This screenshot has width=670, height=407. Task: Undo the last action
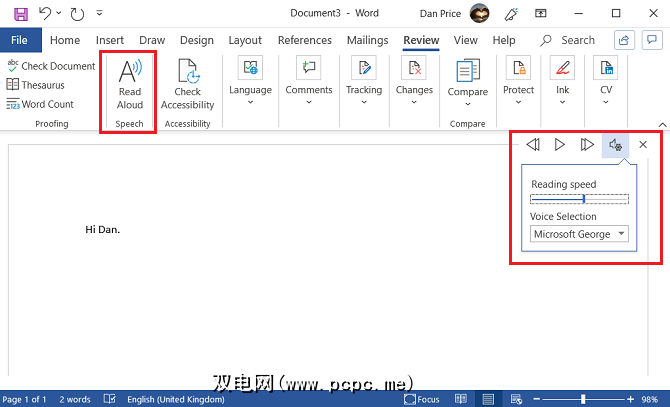click(x=45, y=13)
